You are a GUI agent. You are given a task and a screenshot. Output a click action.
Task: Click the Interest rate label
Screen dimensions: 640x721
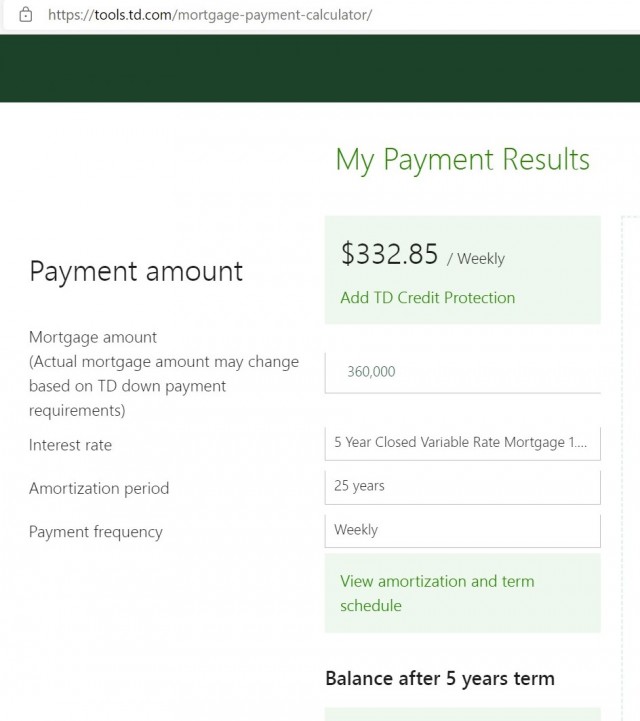(70, 445)
